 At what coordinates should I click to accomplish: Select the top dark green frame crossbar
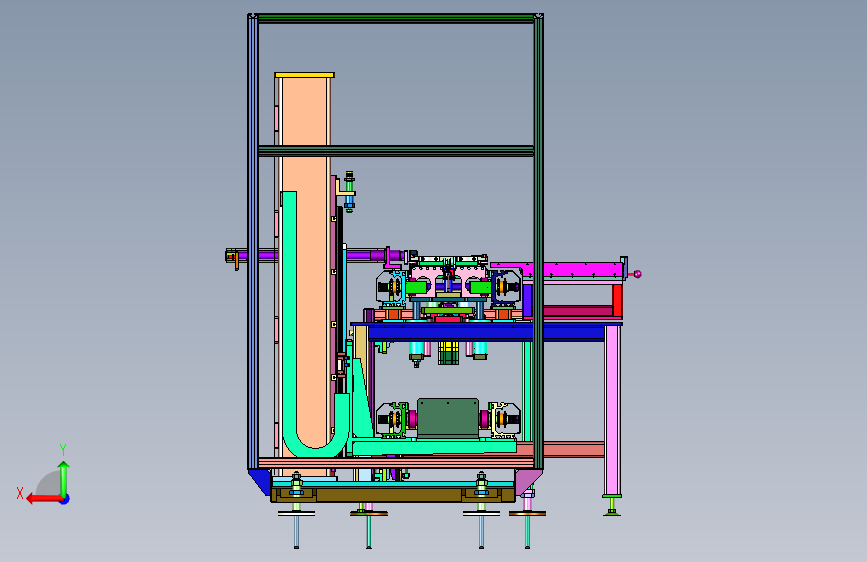[396, 19]
